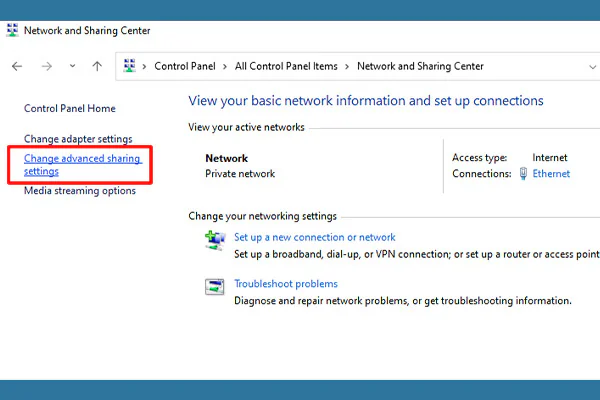Open address bar history dropdown
Viewport: 600px width, 400px height.
[x=592, y=67]
